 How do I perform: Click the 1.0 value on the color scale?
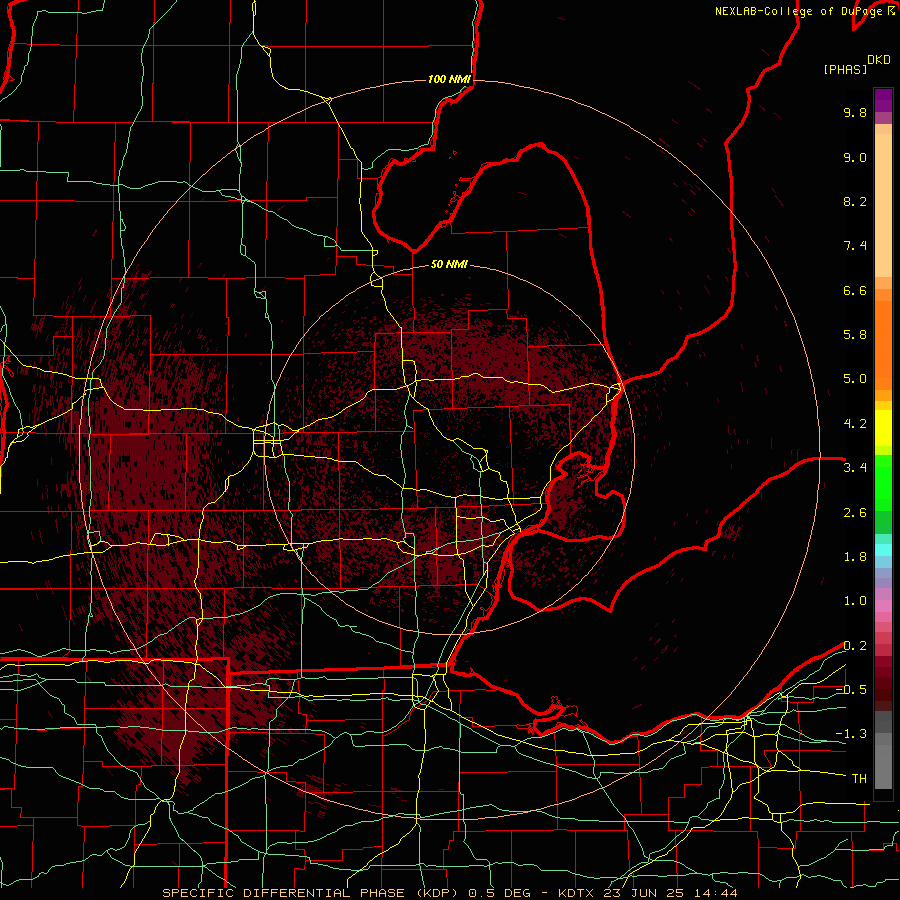[x=855, y=601]
